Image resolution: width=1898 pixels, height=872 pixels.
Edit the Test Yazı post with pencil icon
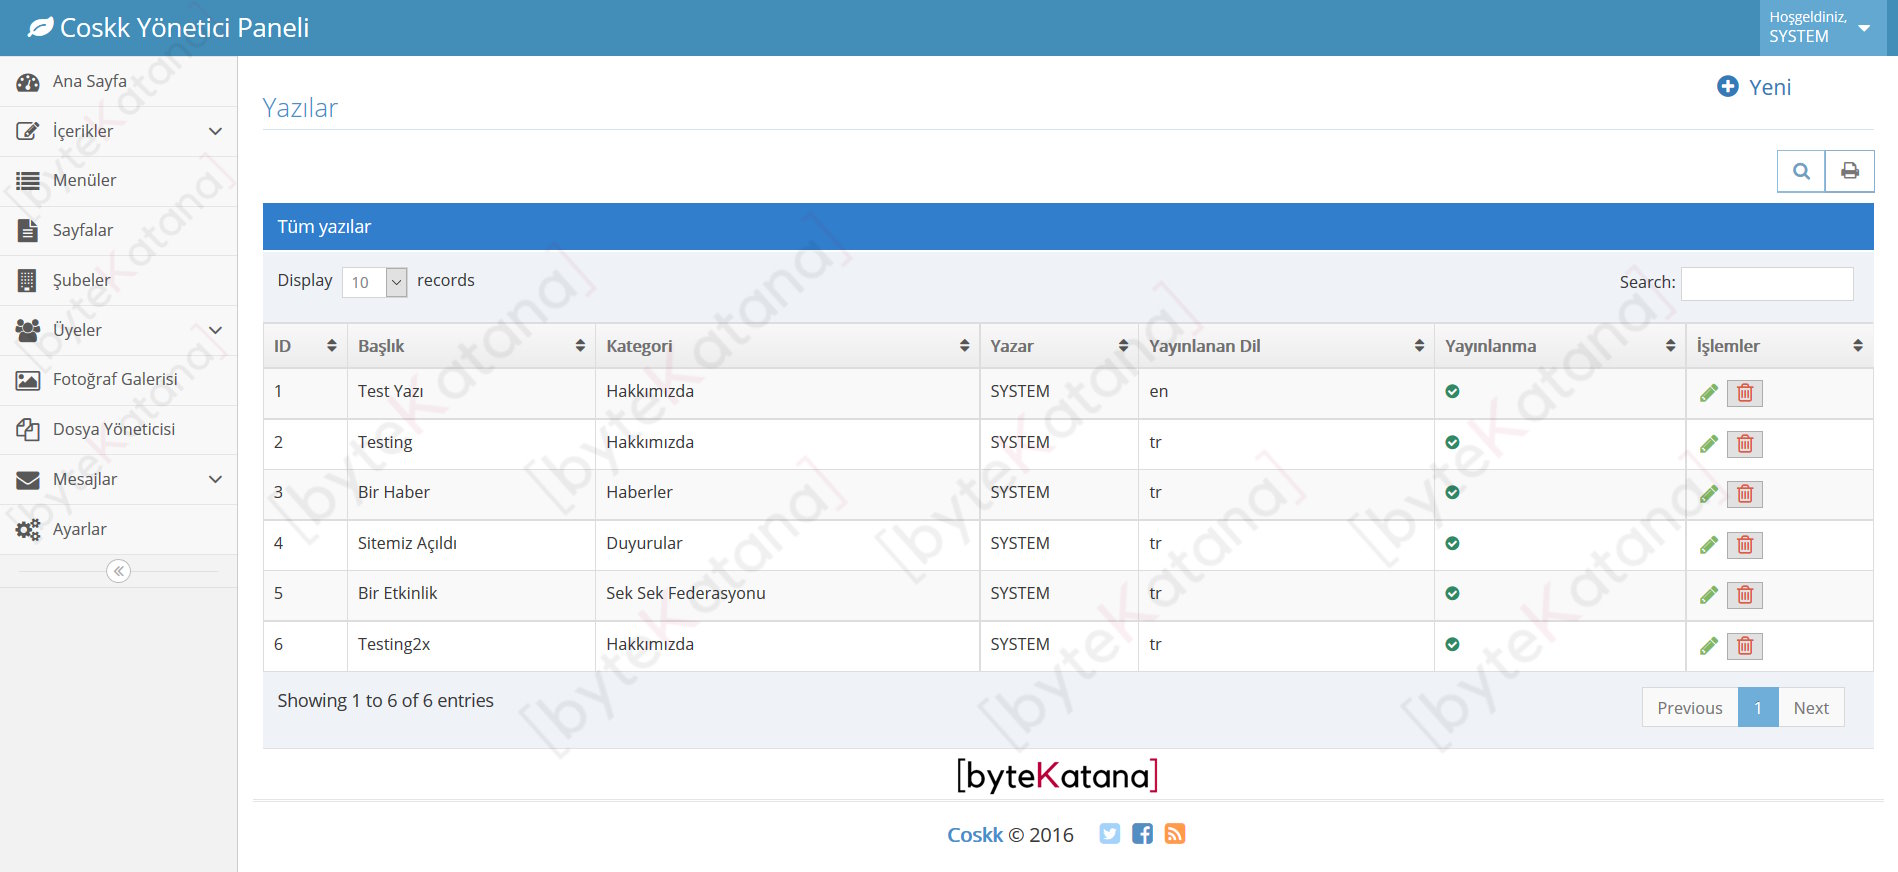coord(1708,393)
